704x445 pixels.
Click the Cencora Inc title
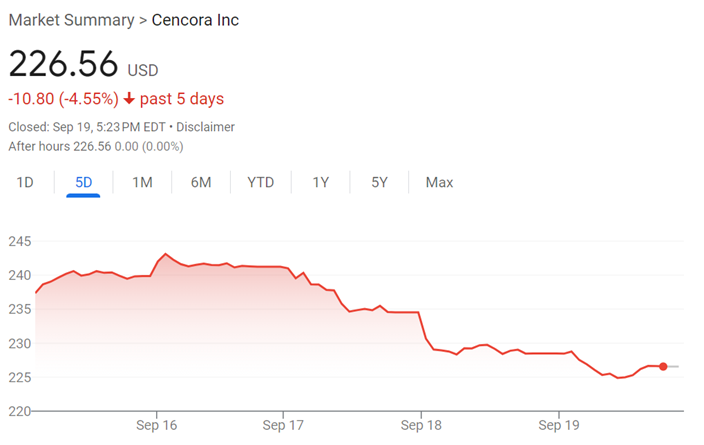(195, 20)
